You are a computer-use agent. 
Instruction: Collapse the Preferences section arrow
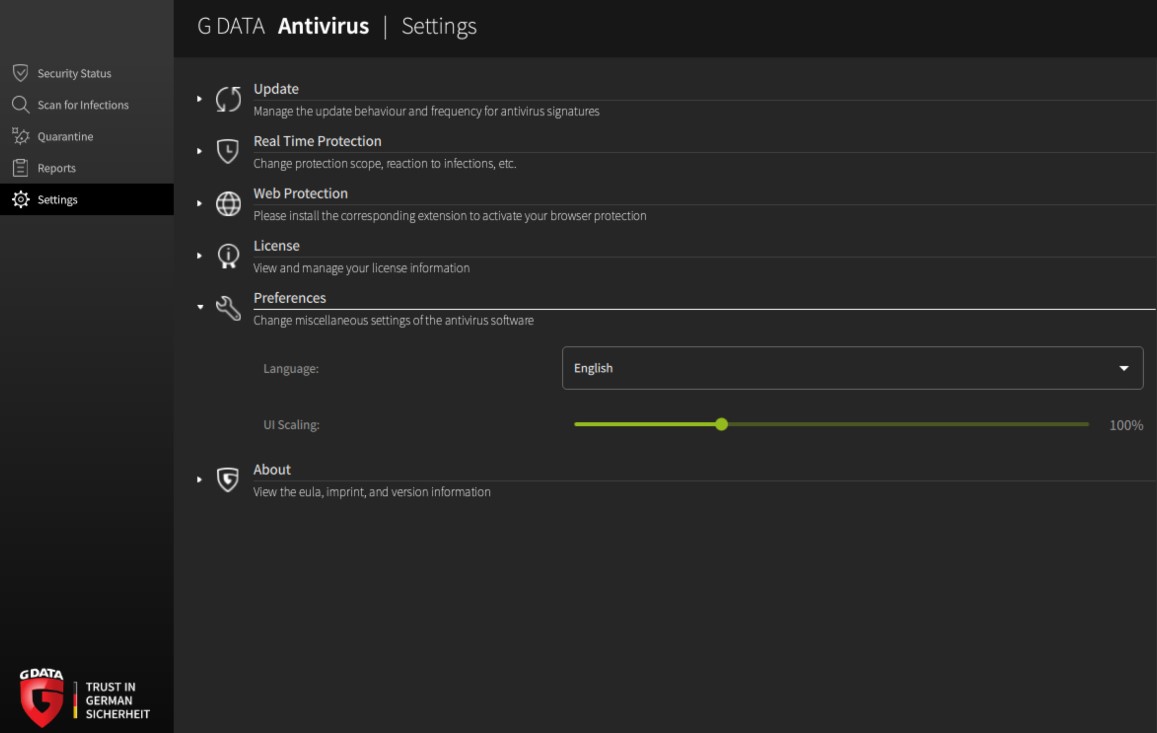(x=200, y=307)
